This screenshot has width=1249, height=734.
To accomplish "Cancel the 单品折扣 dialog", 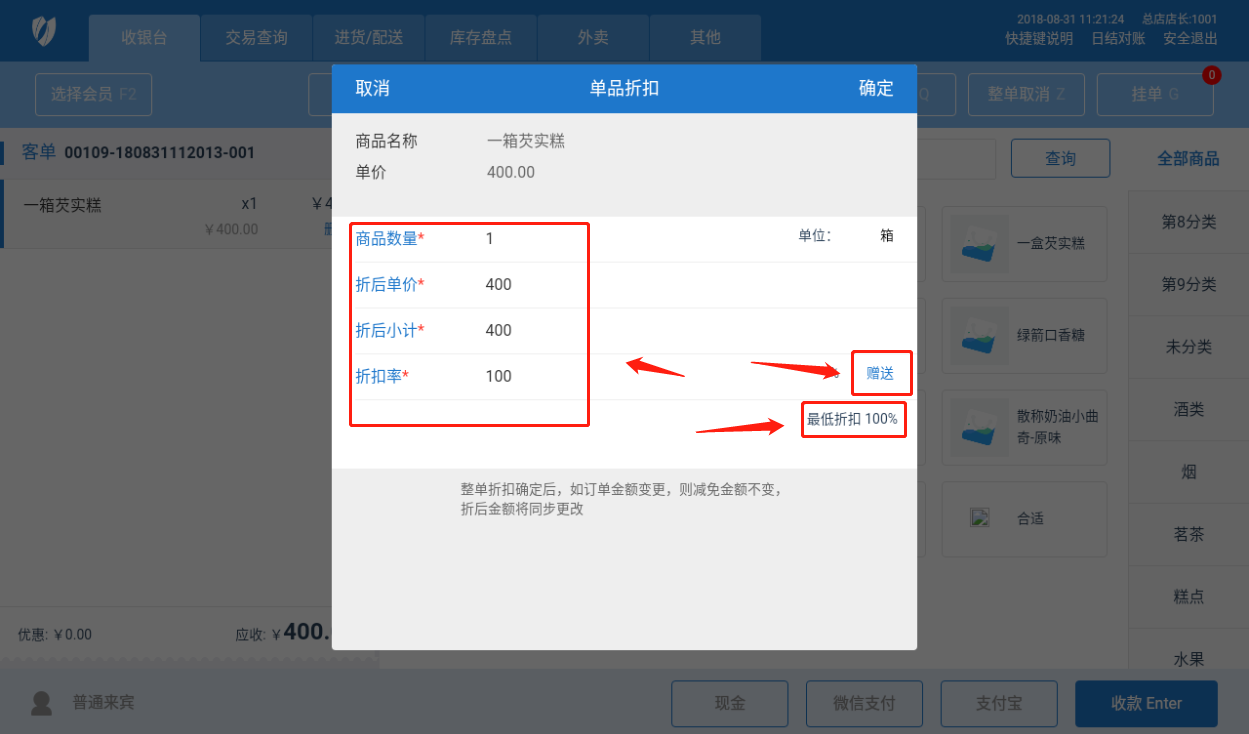I will [x=372, y=88].
